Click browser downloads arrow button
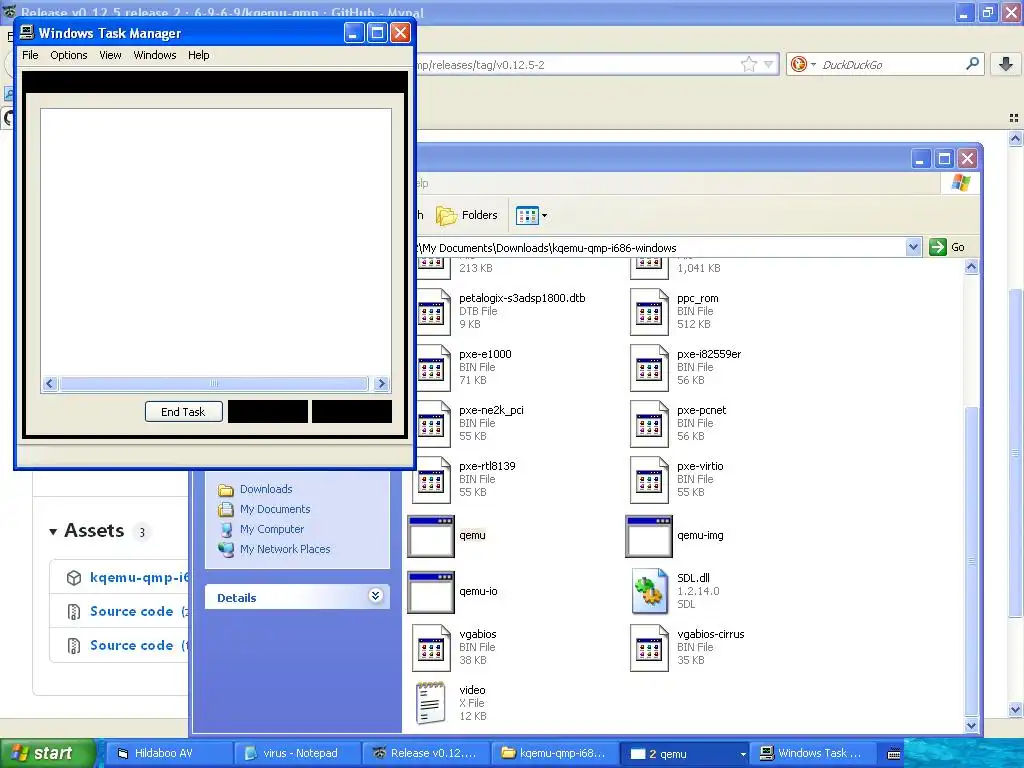Screen dimensions: 1024x768 (x=1006, y=63)
